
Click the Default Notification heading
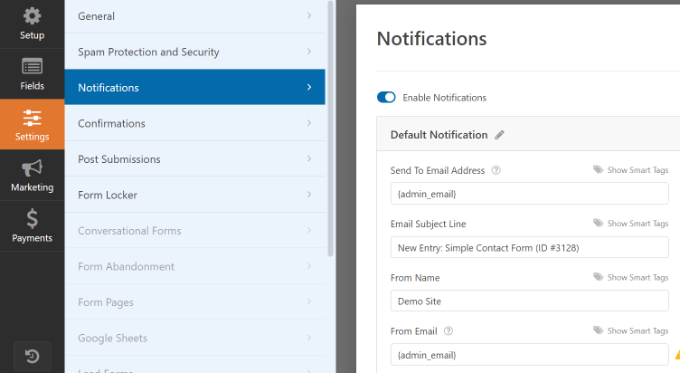pyautogui.click(x=439, y=135)
